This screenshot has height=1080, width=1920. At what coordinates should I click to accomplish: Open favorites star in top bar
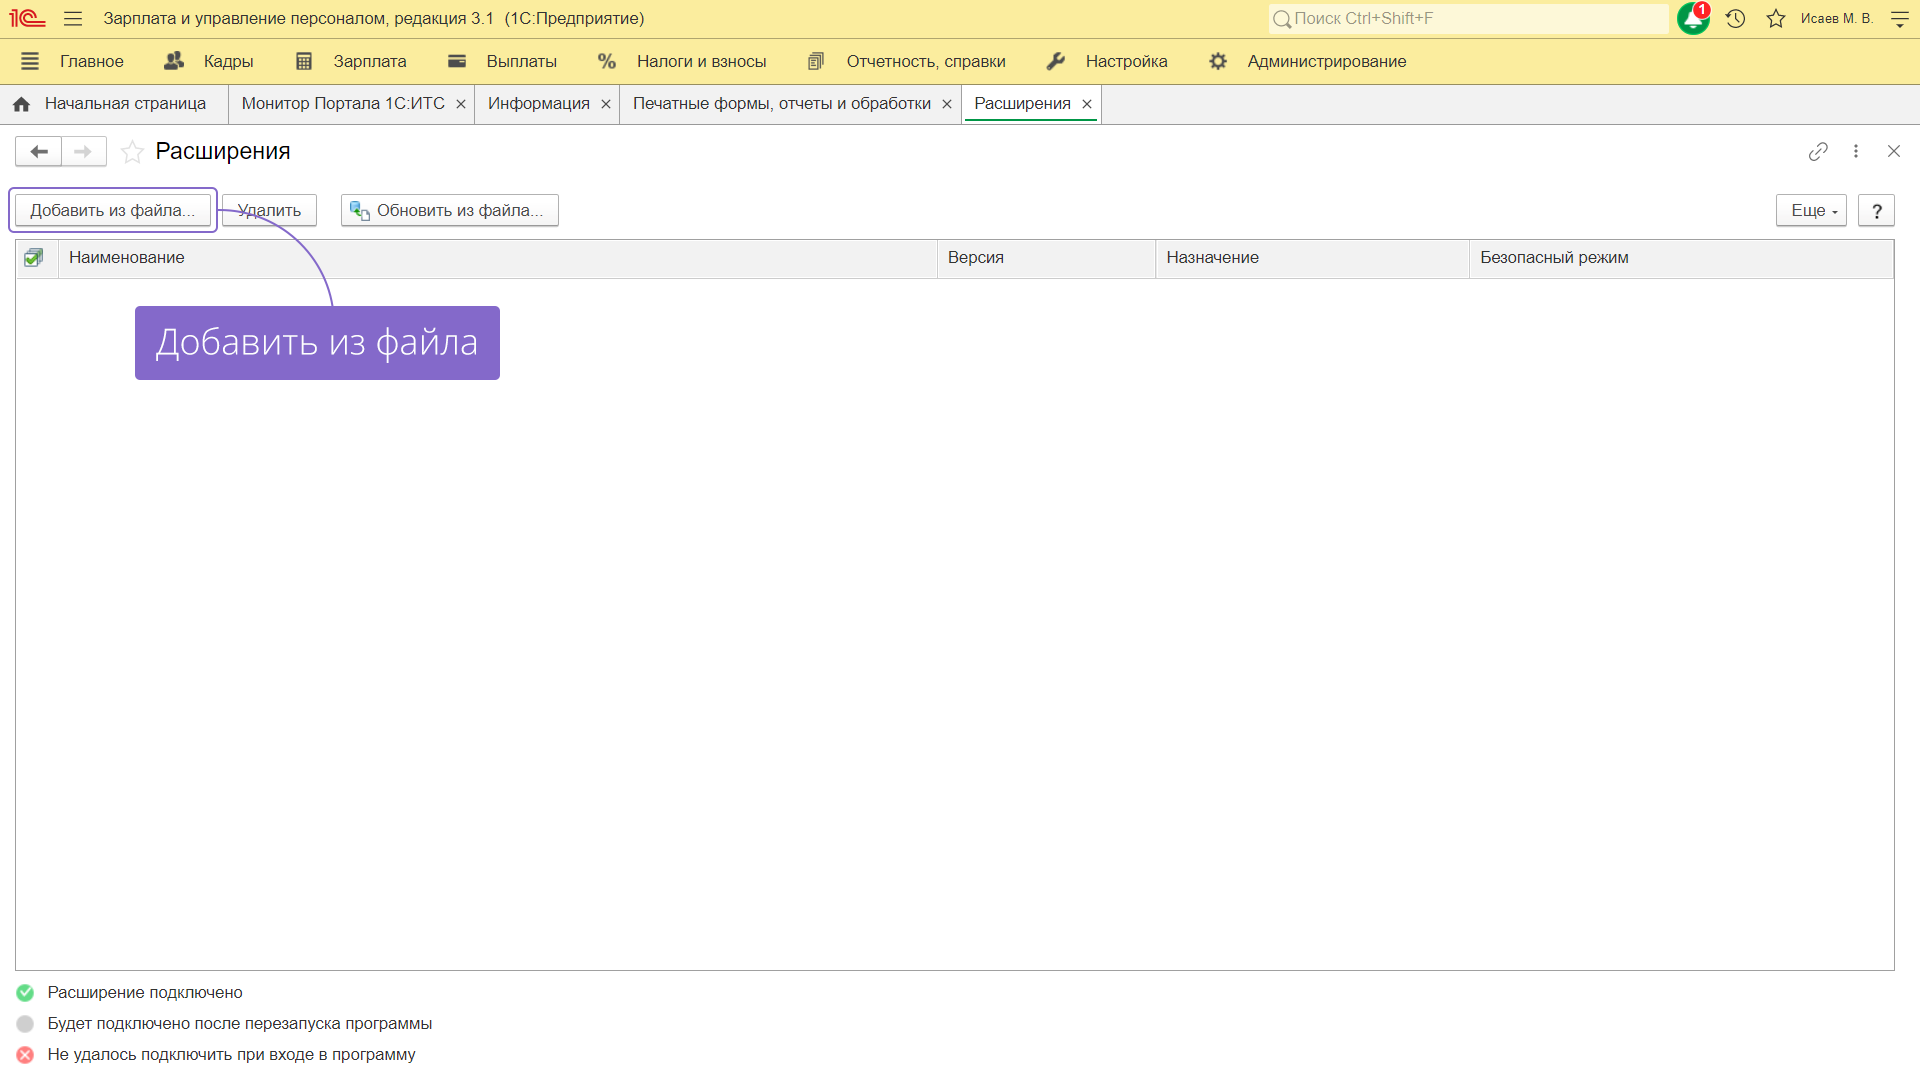1776,19
